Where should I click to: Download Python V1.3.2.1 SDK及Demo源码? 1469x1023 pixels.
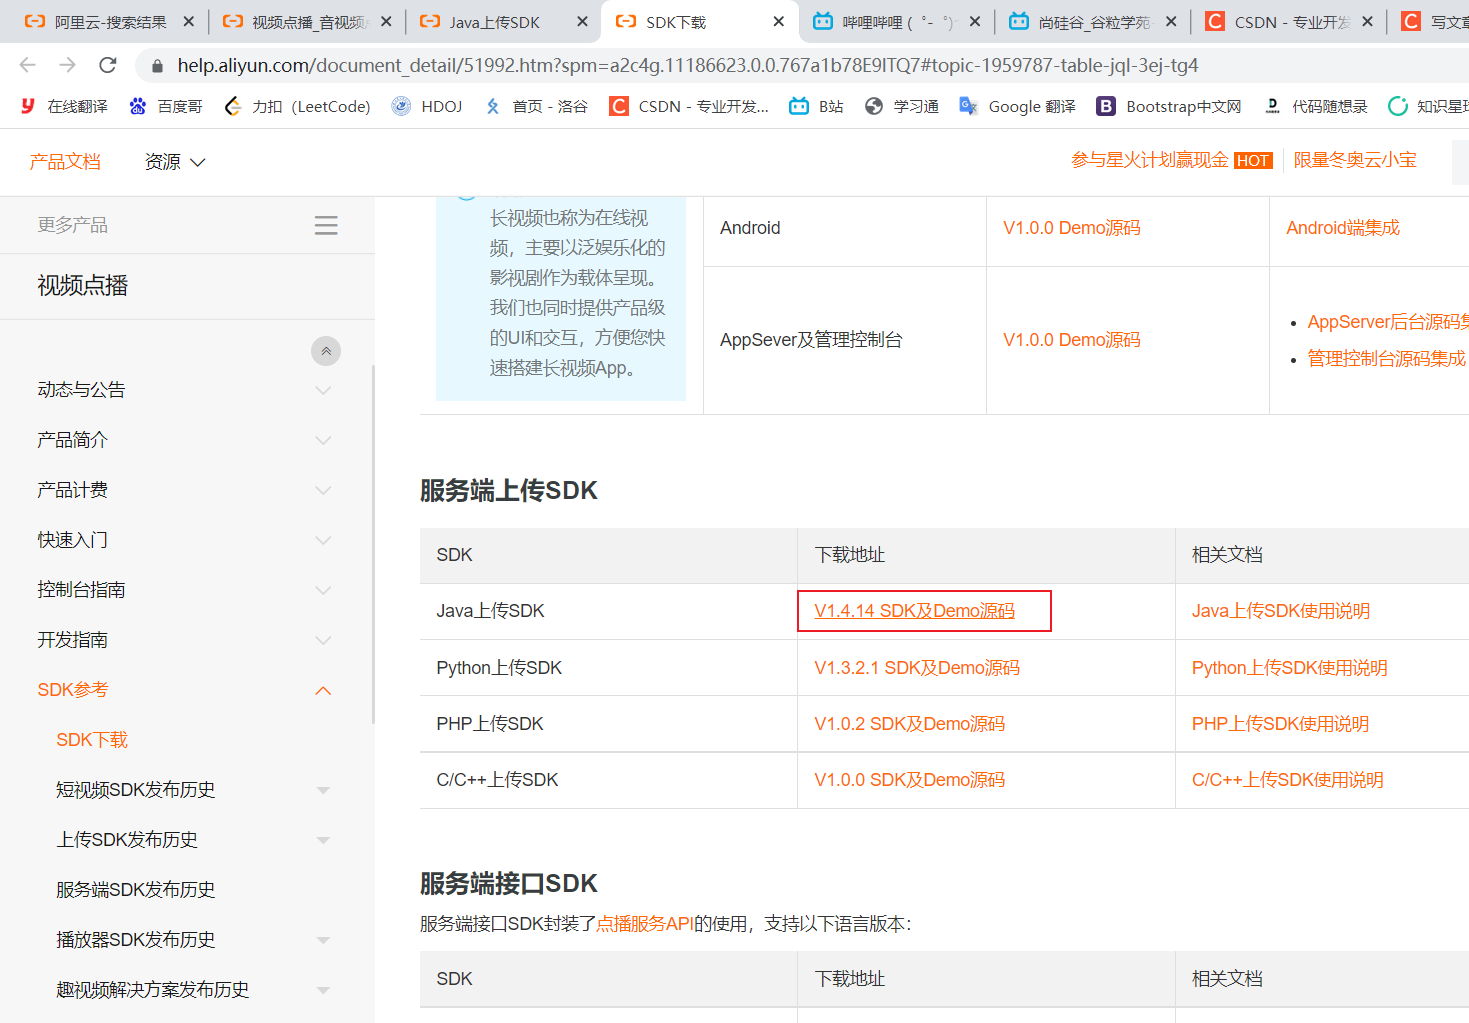[x=917, y=668]
